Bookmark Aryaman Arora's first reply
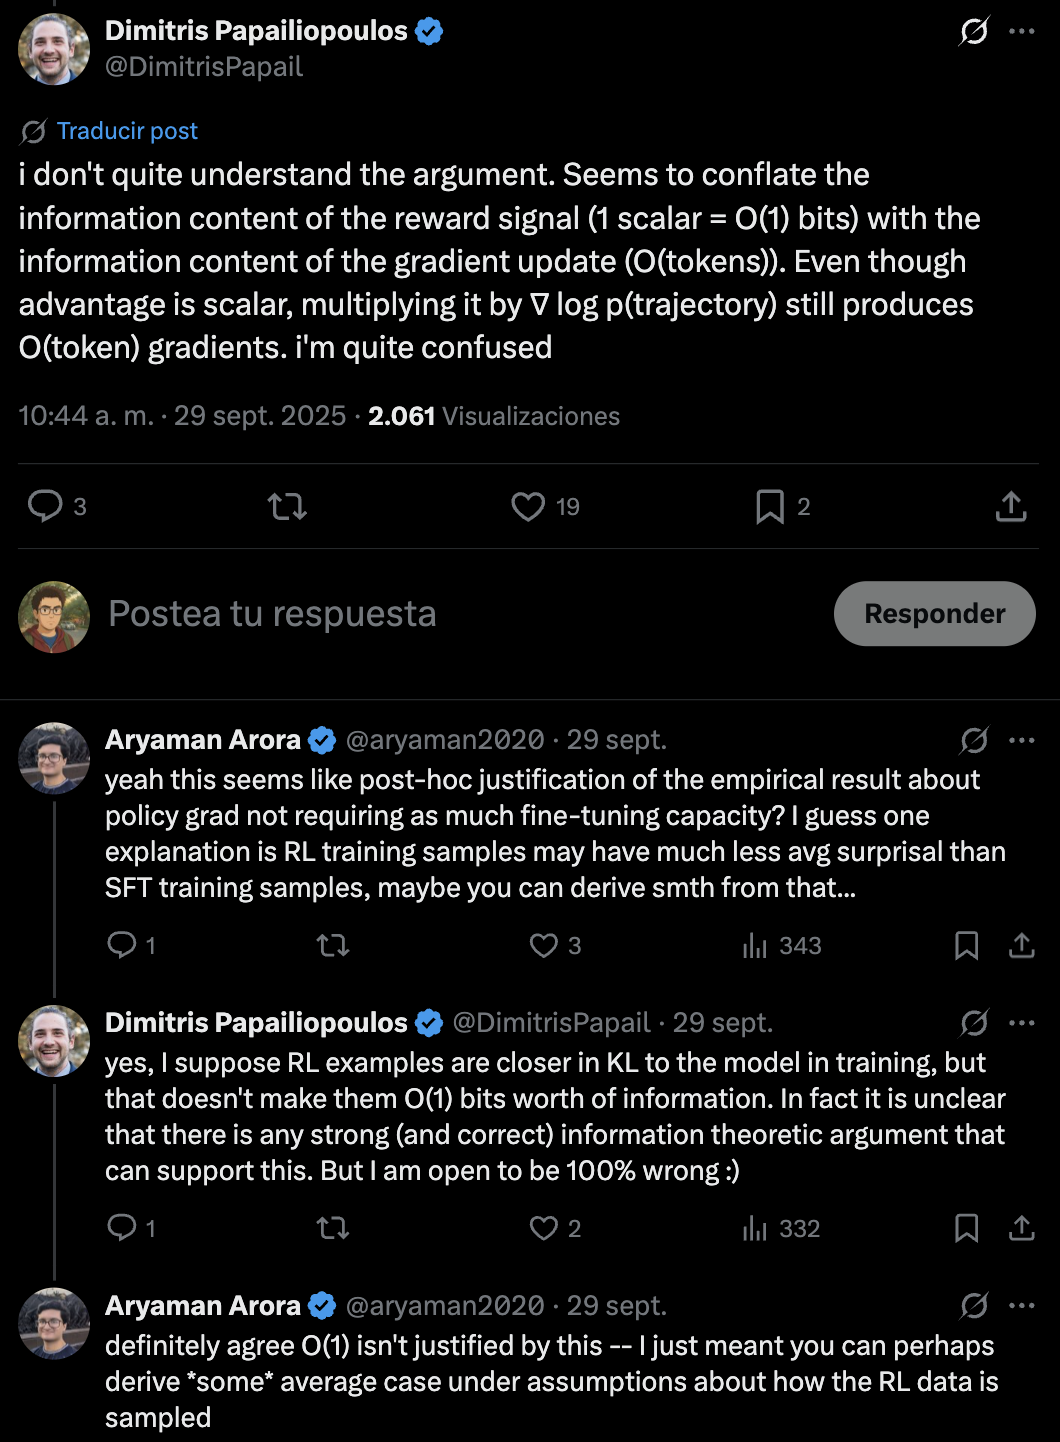Viewport: 1060px width, 1442px height. (966, 945)
